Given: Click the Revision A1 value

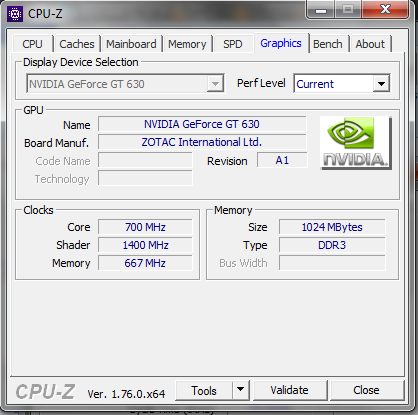Looking at the screenshot, I should [x=282, y=160].
